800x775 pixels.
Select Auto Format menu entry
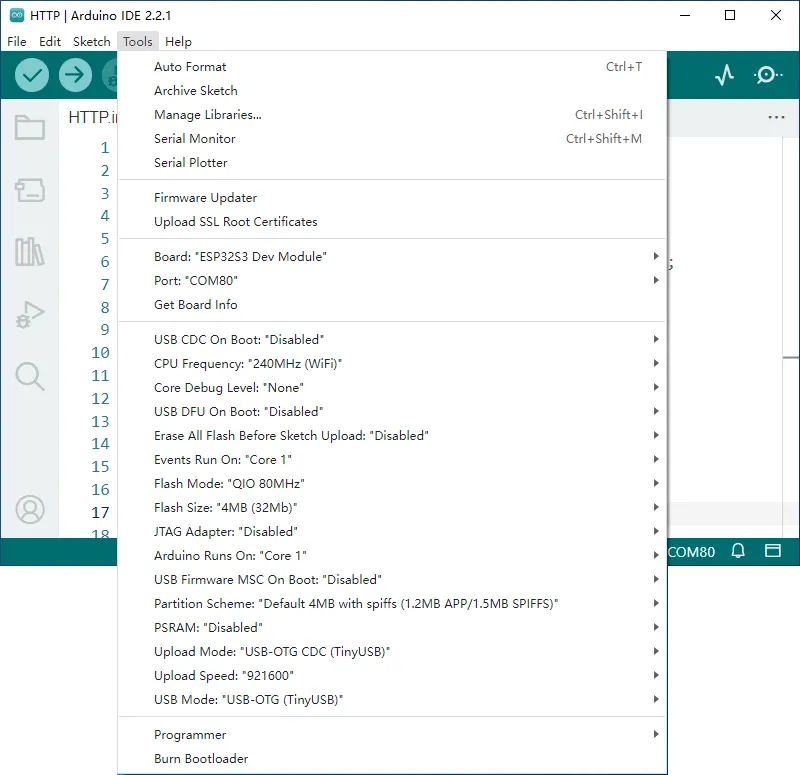tap(190, 67)
